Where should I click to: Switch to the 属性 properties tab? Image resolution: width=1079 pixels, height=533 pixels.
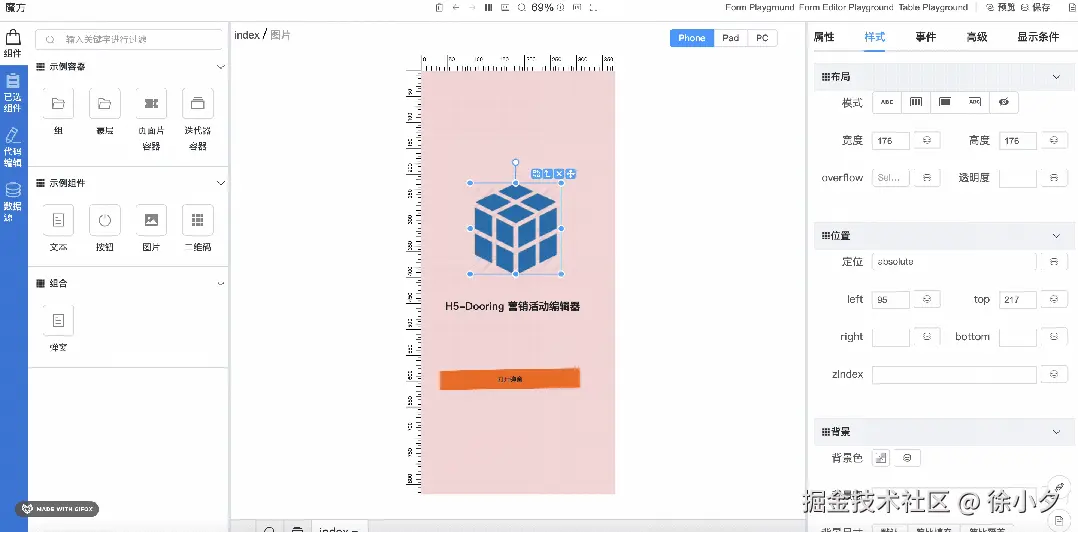pos(824,37)
